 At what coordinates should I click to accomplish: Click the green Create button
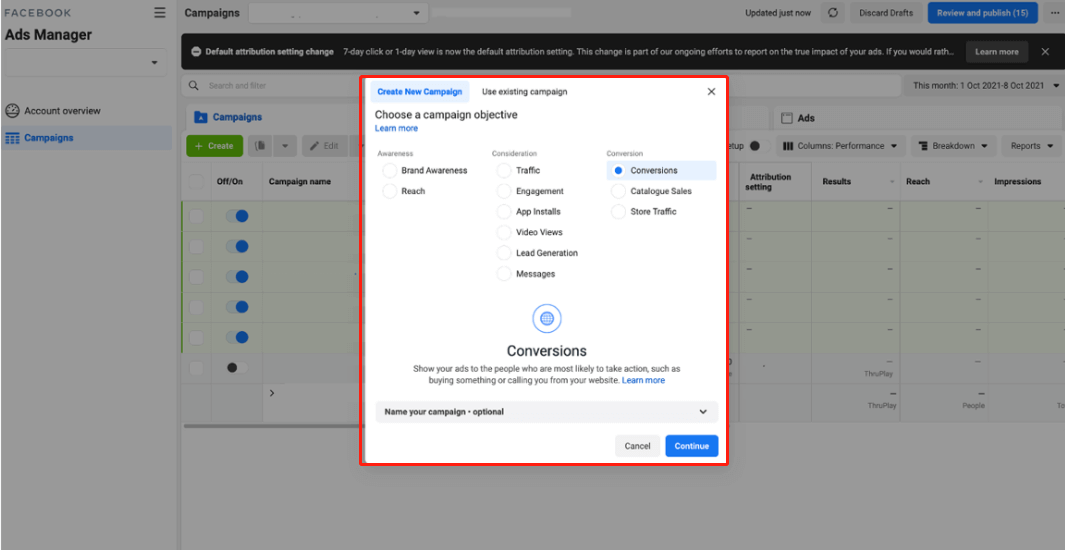pyautogui.click(x=215, y=146)
